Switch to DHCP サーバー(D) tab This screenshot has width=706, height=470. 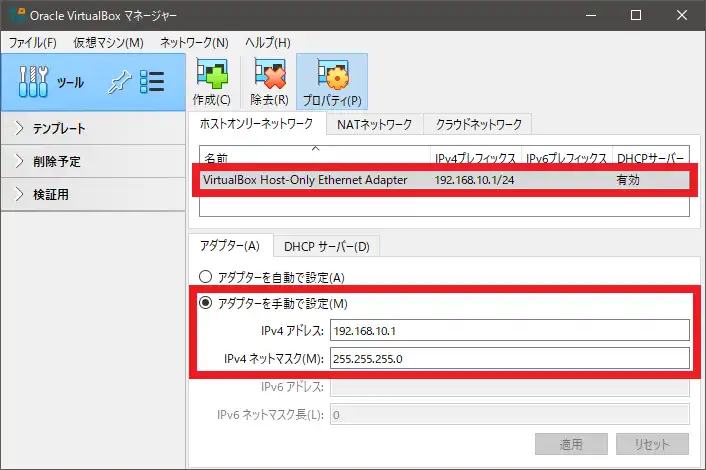[x=327, y=247]
